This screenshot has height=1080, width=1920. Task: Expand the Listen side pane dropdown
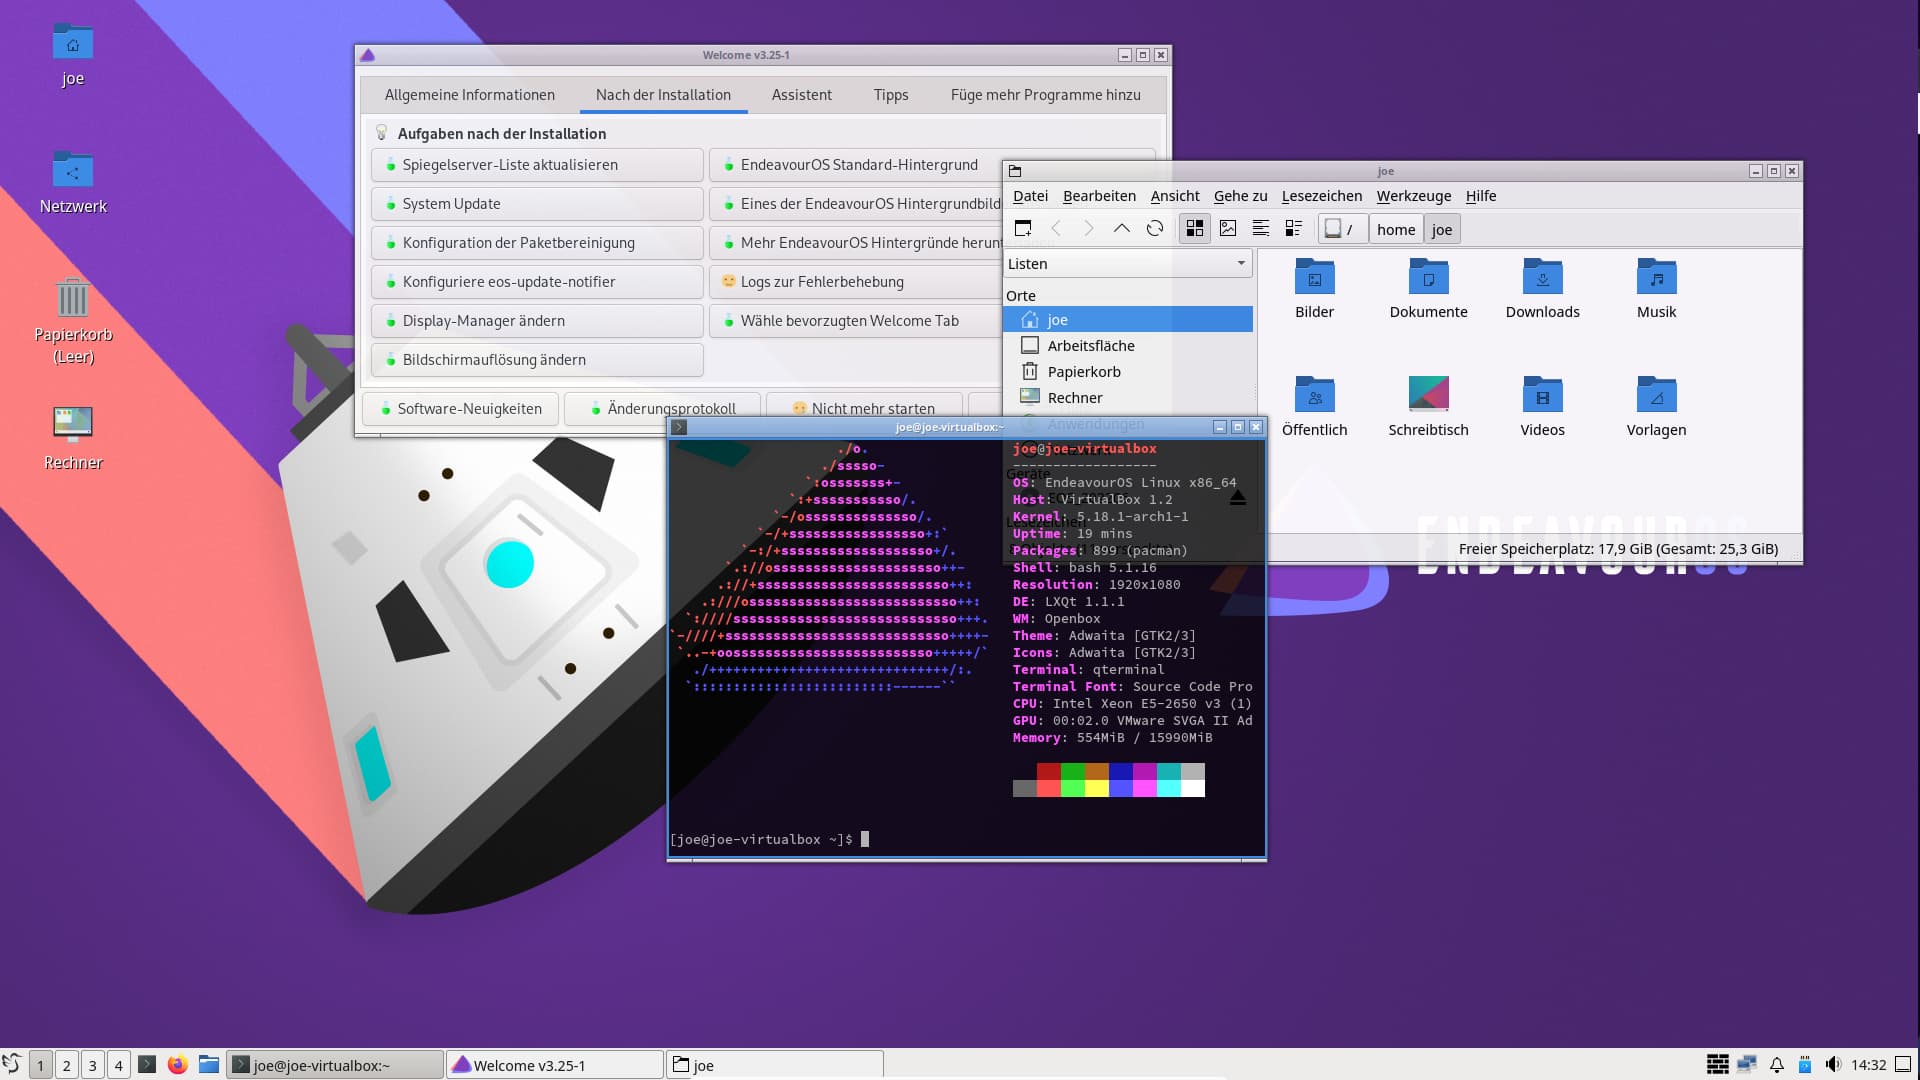click(1128, 263)
